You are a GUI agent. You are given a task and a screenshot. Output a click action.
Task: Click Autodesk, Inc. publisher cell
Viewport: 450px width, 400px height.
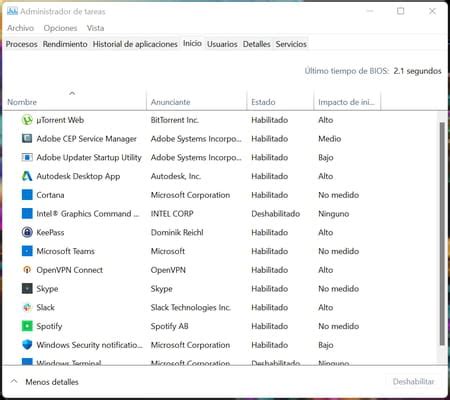pos(176,176)
